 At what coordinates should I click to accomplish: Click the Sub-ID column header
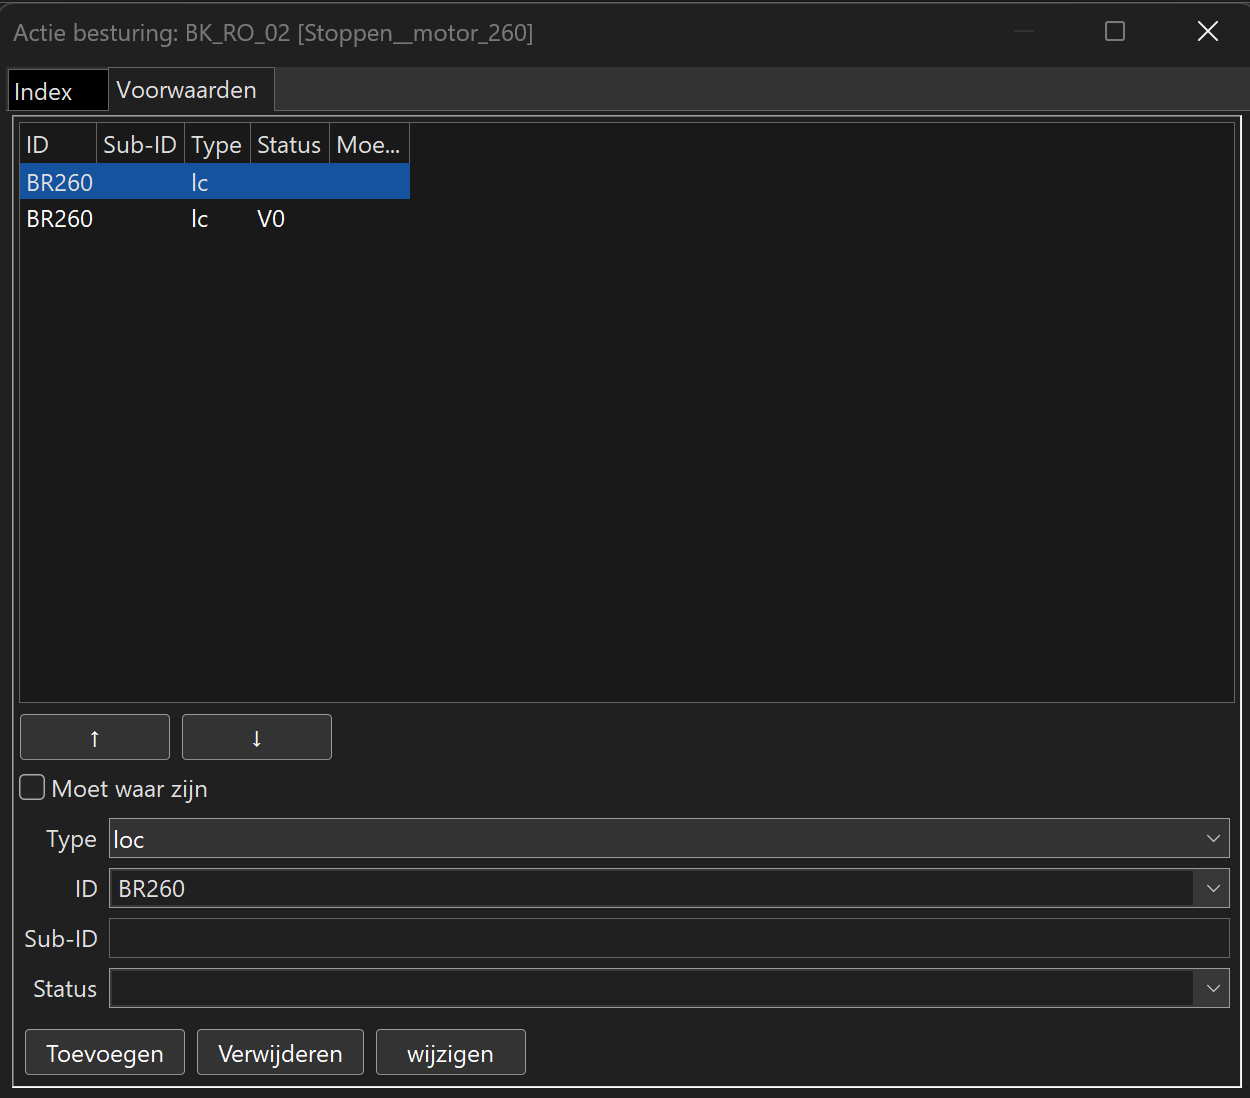coord(139,145)
